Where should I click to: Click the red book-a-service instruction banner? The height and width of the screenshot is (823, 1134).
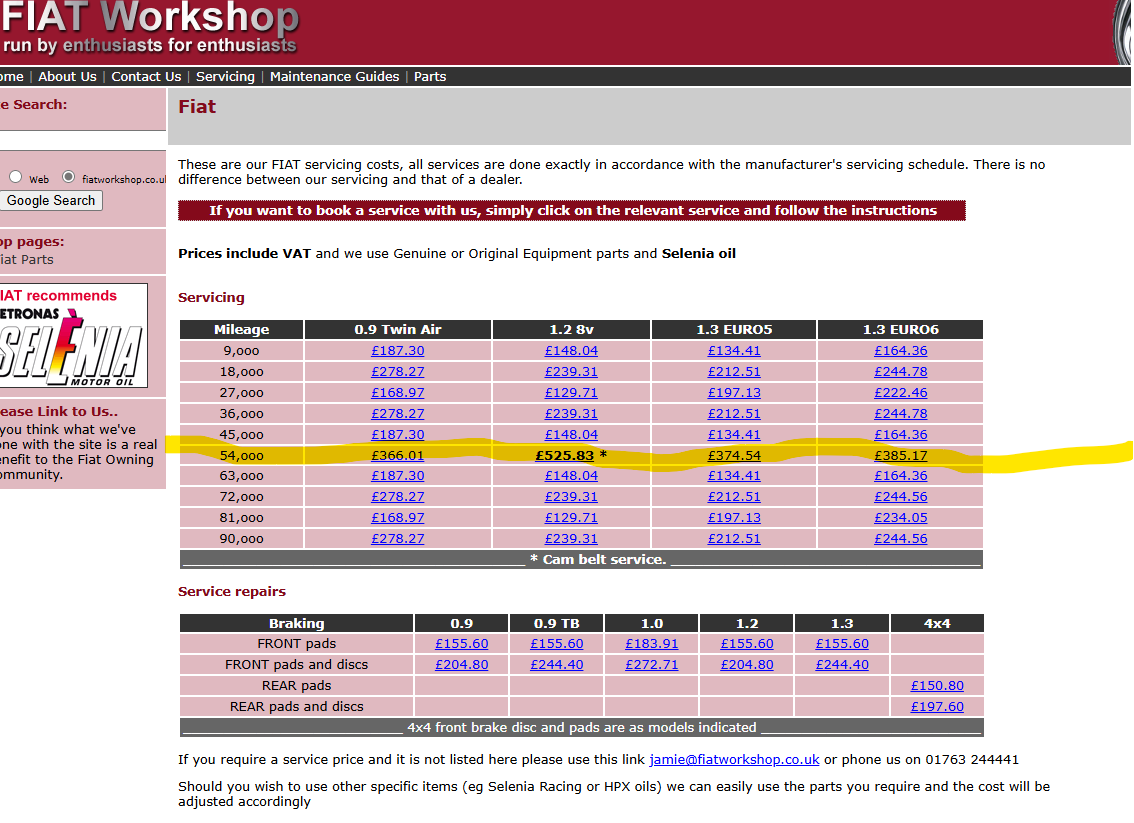click(x=572, y=210)
